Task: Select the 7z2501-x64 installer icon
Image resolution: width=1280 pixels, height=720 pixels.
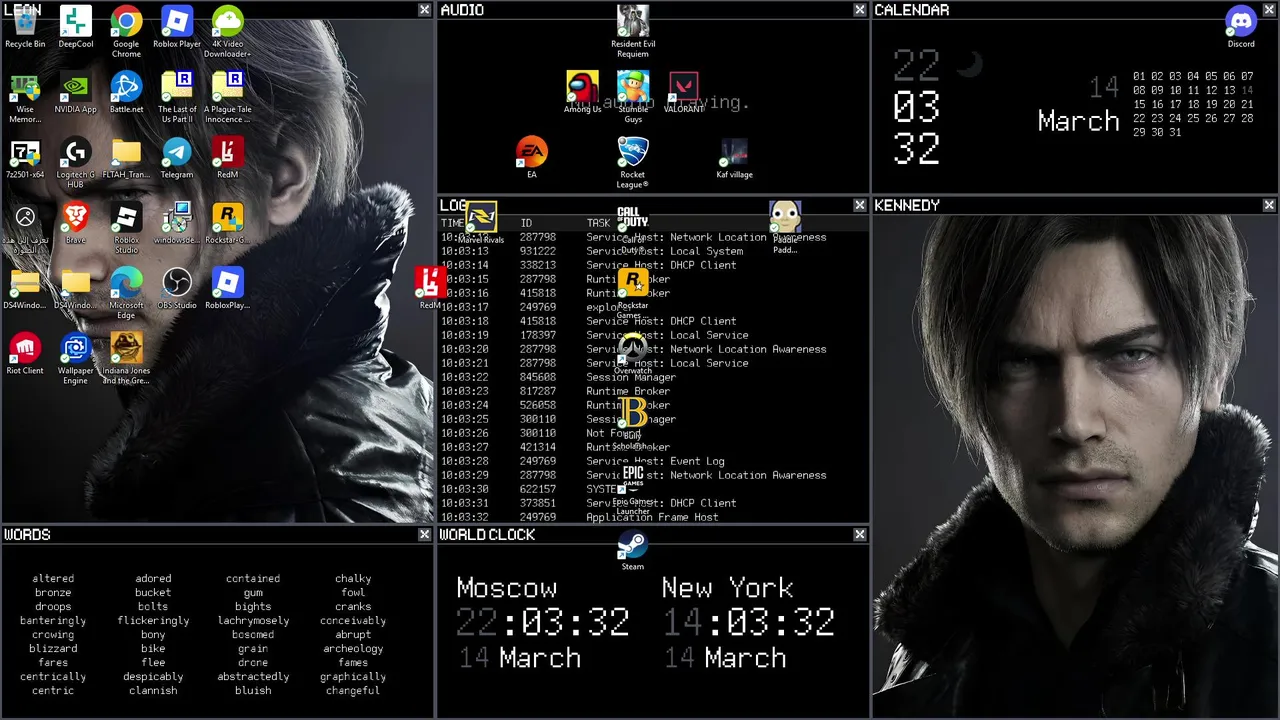Action: (x=25, y=158)
